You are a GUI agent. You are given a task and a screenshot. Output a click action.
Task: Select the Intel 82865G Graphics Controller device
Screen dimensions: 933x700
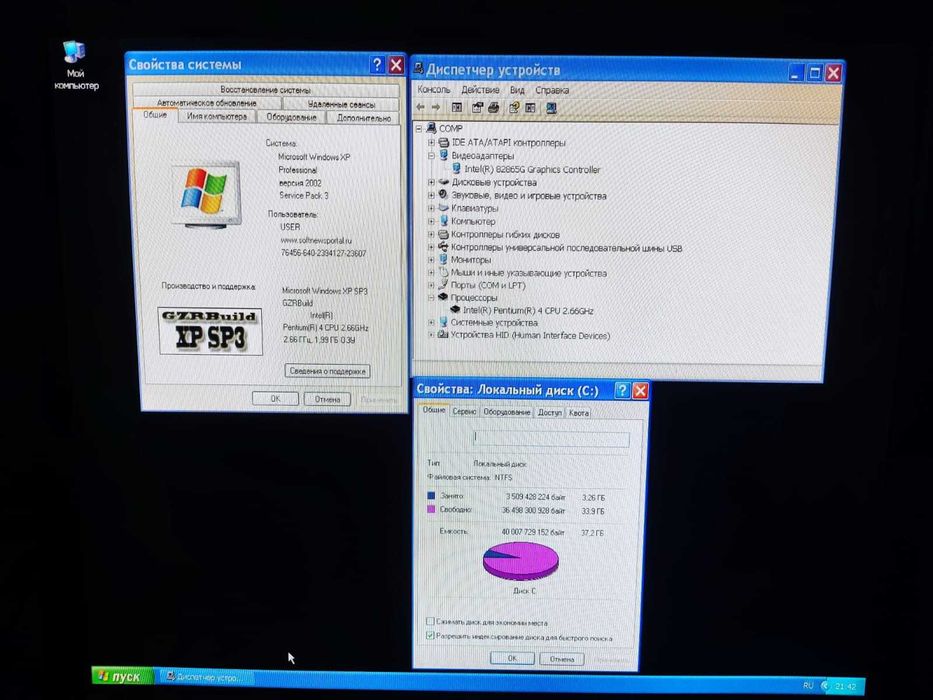[532, 170]
